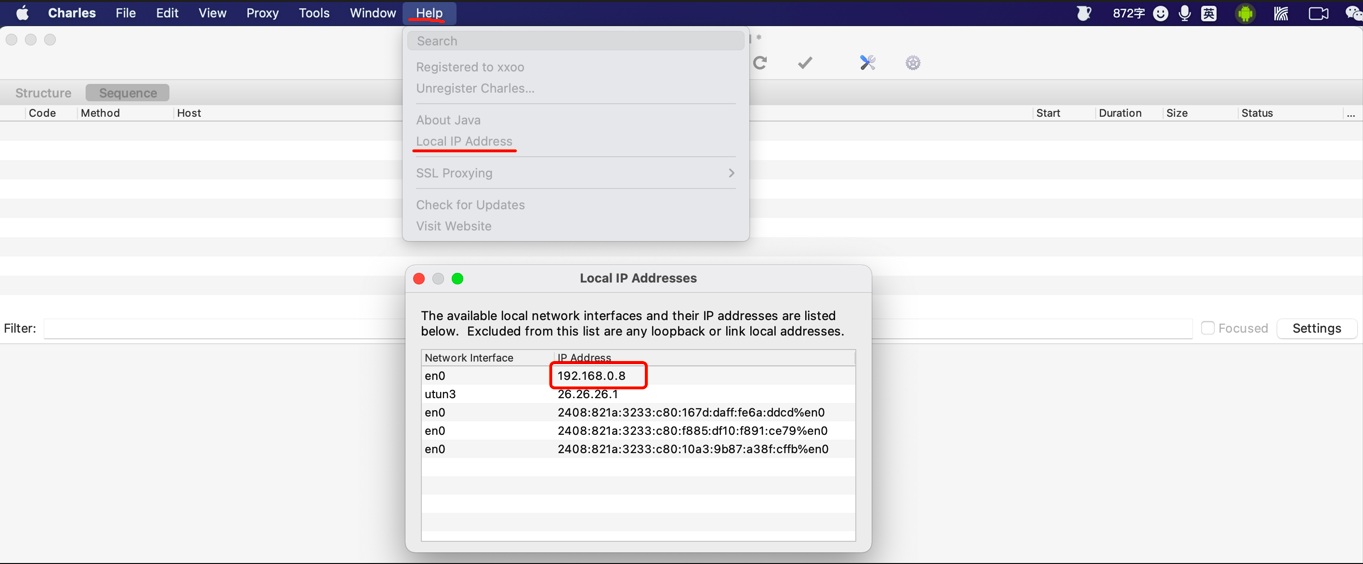Sort by the Host column header

[x=189, y=113]
